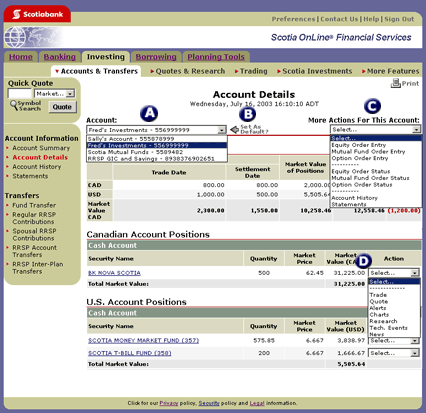426x413 pixels.
Task: Choose Alerts in the Action list
Action: point(378,308)
